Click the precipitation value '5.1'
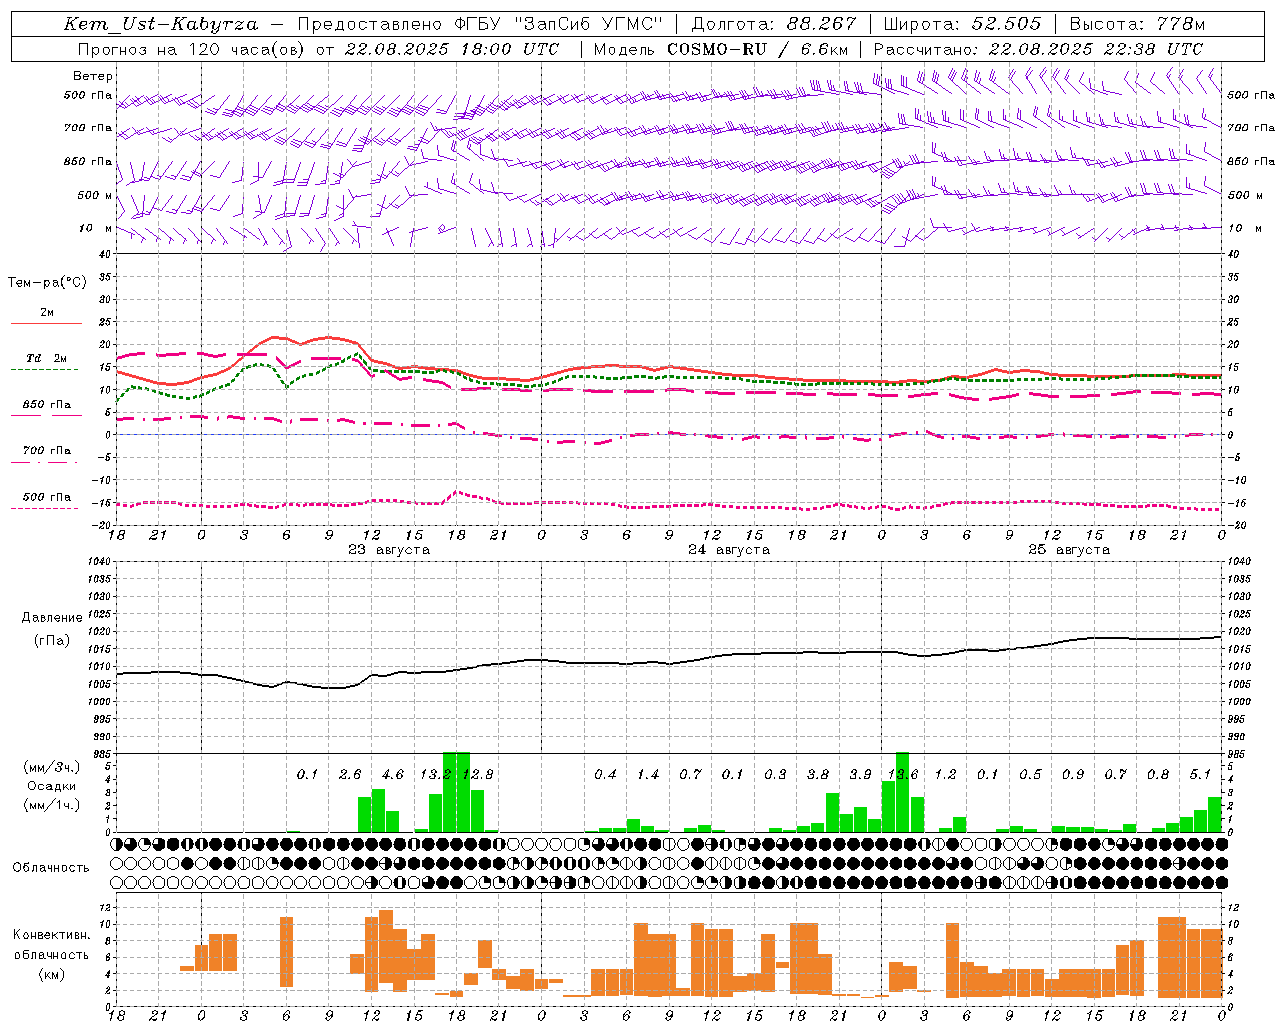 (1200, 775)
